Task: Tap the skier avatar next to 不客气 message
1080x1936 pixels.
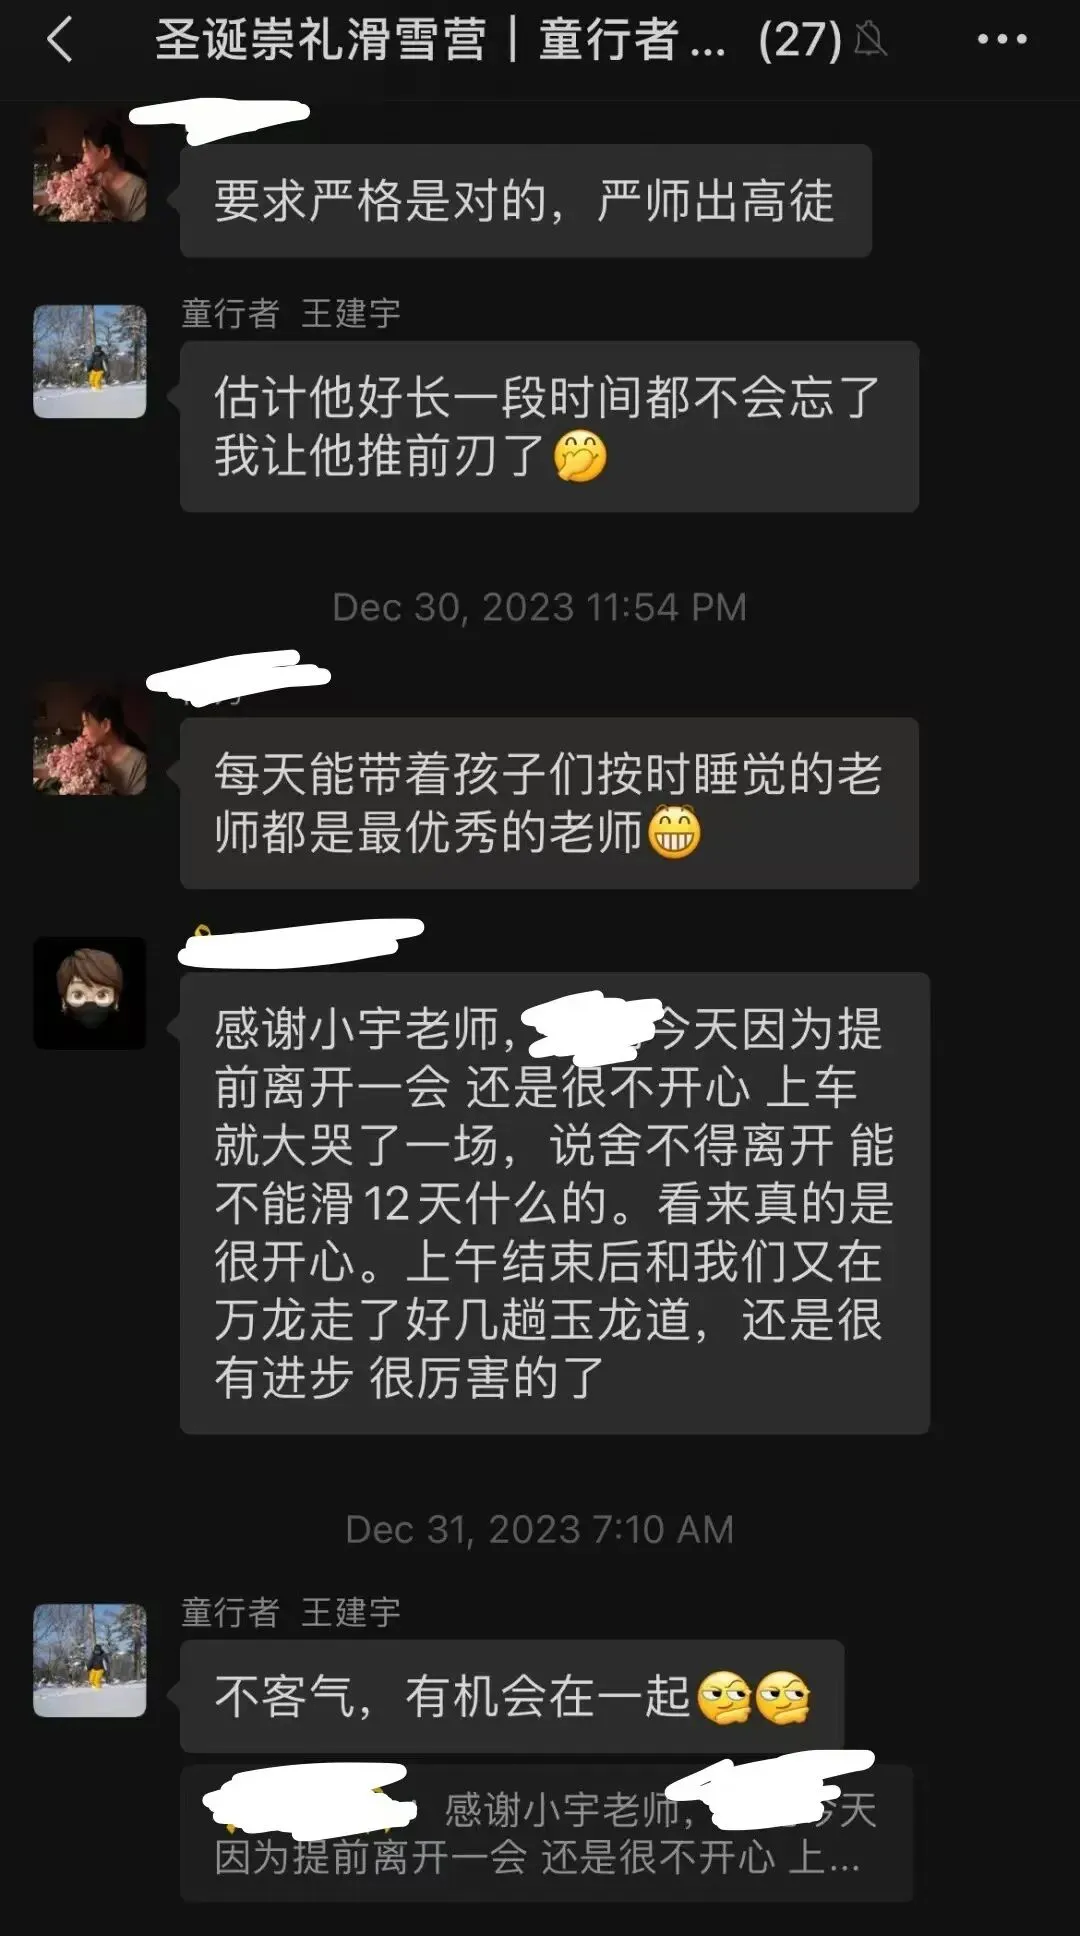Action: coord(90,1660)
